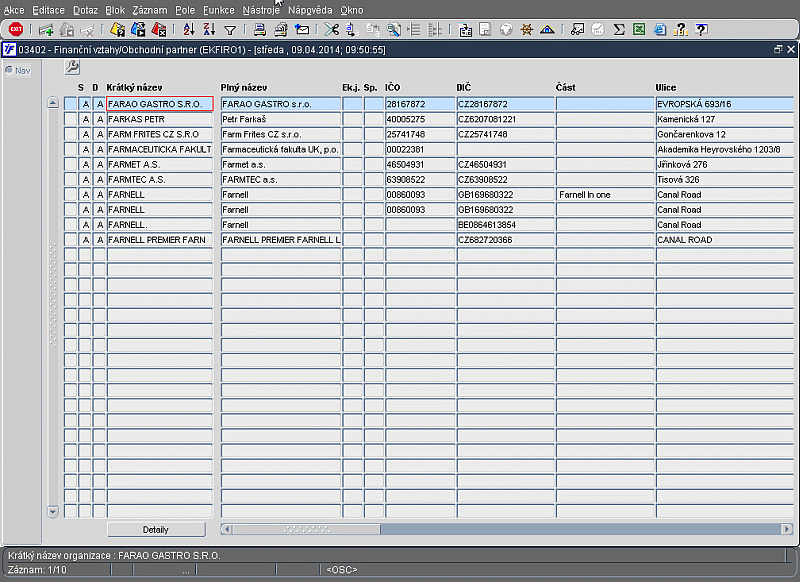Screen dimensions: 800x582
Task: Sort records ascending A to Z
Action: [x=189, y=30]
